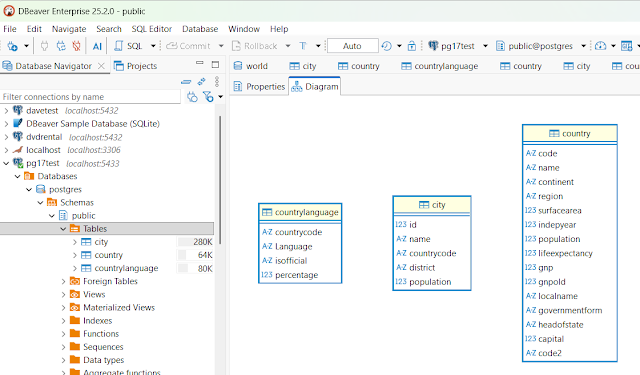Screen dimensions: 640x375
Task: Click the Filter connections by name field
Action: [91, 97]
